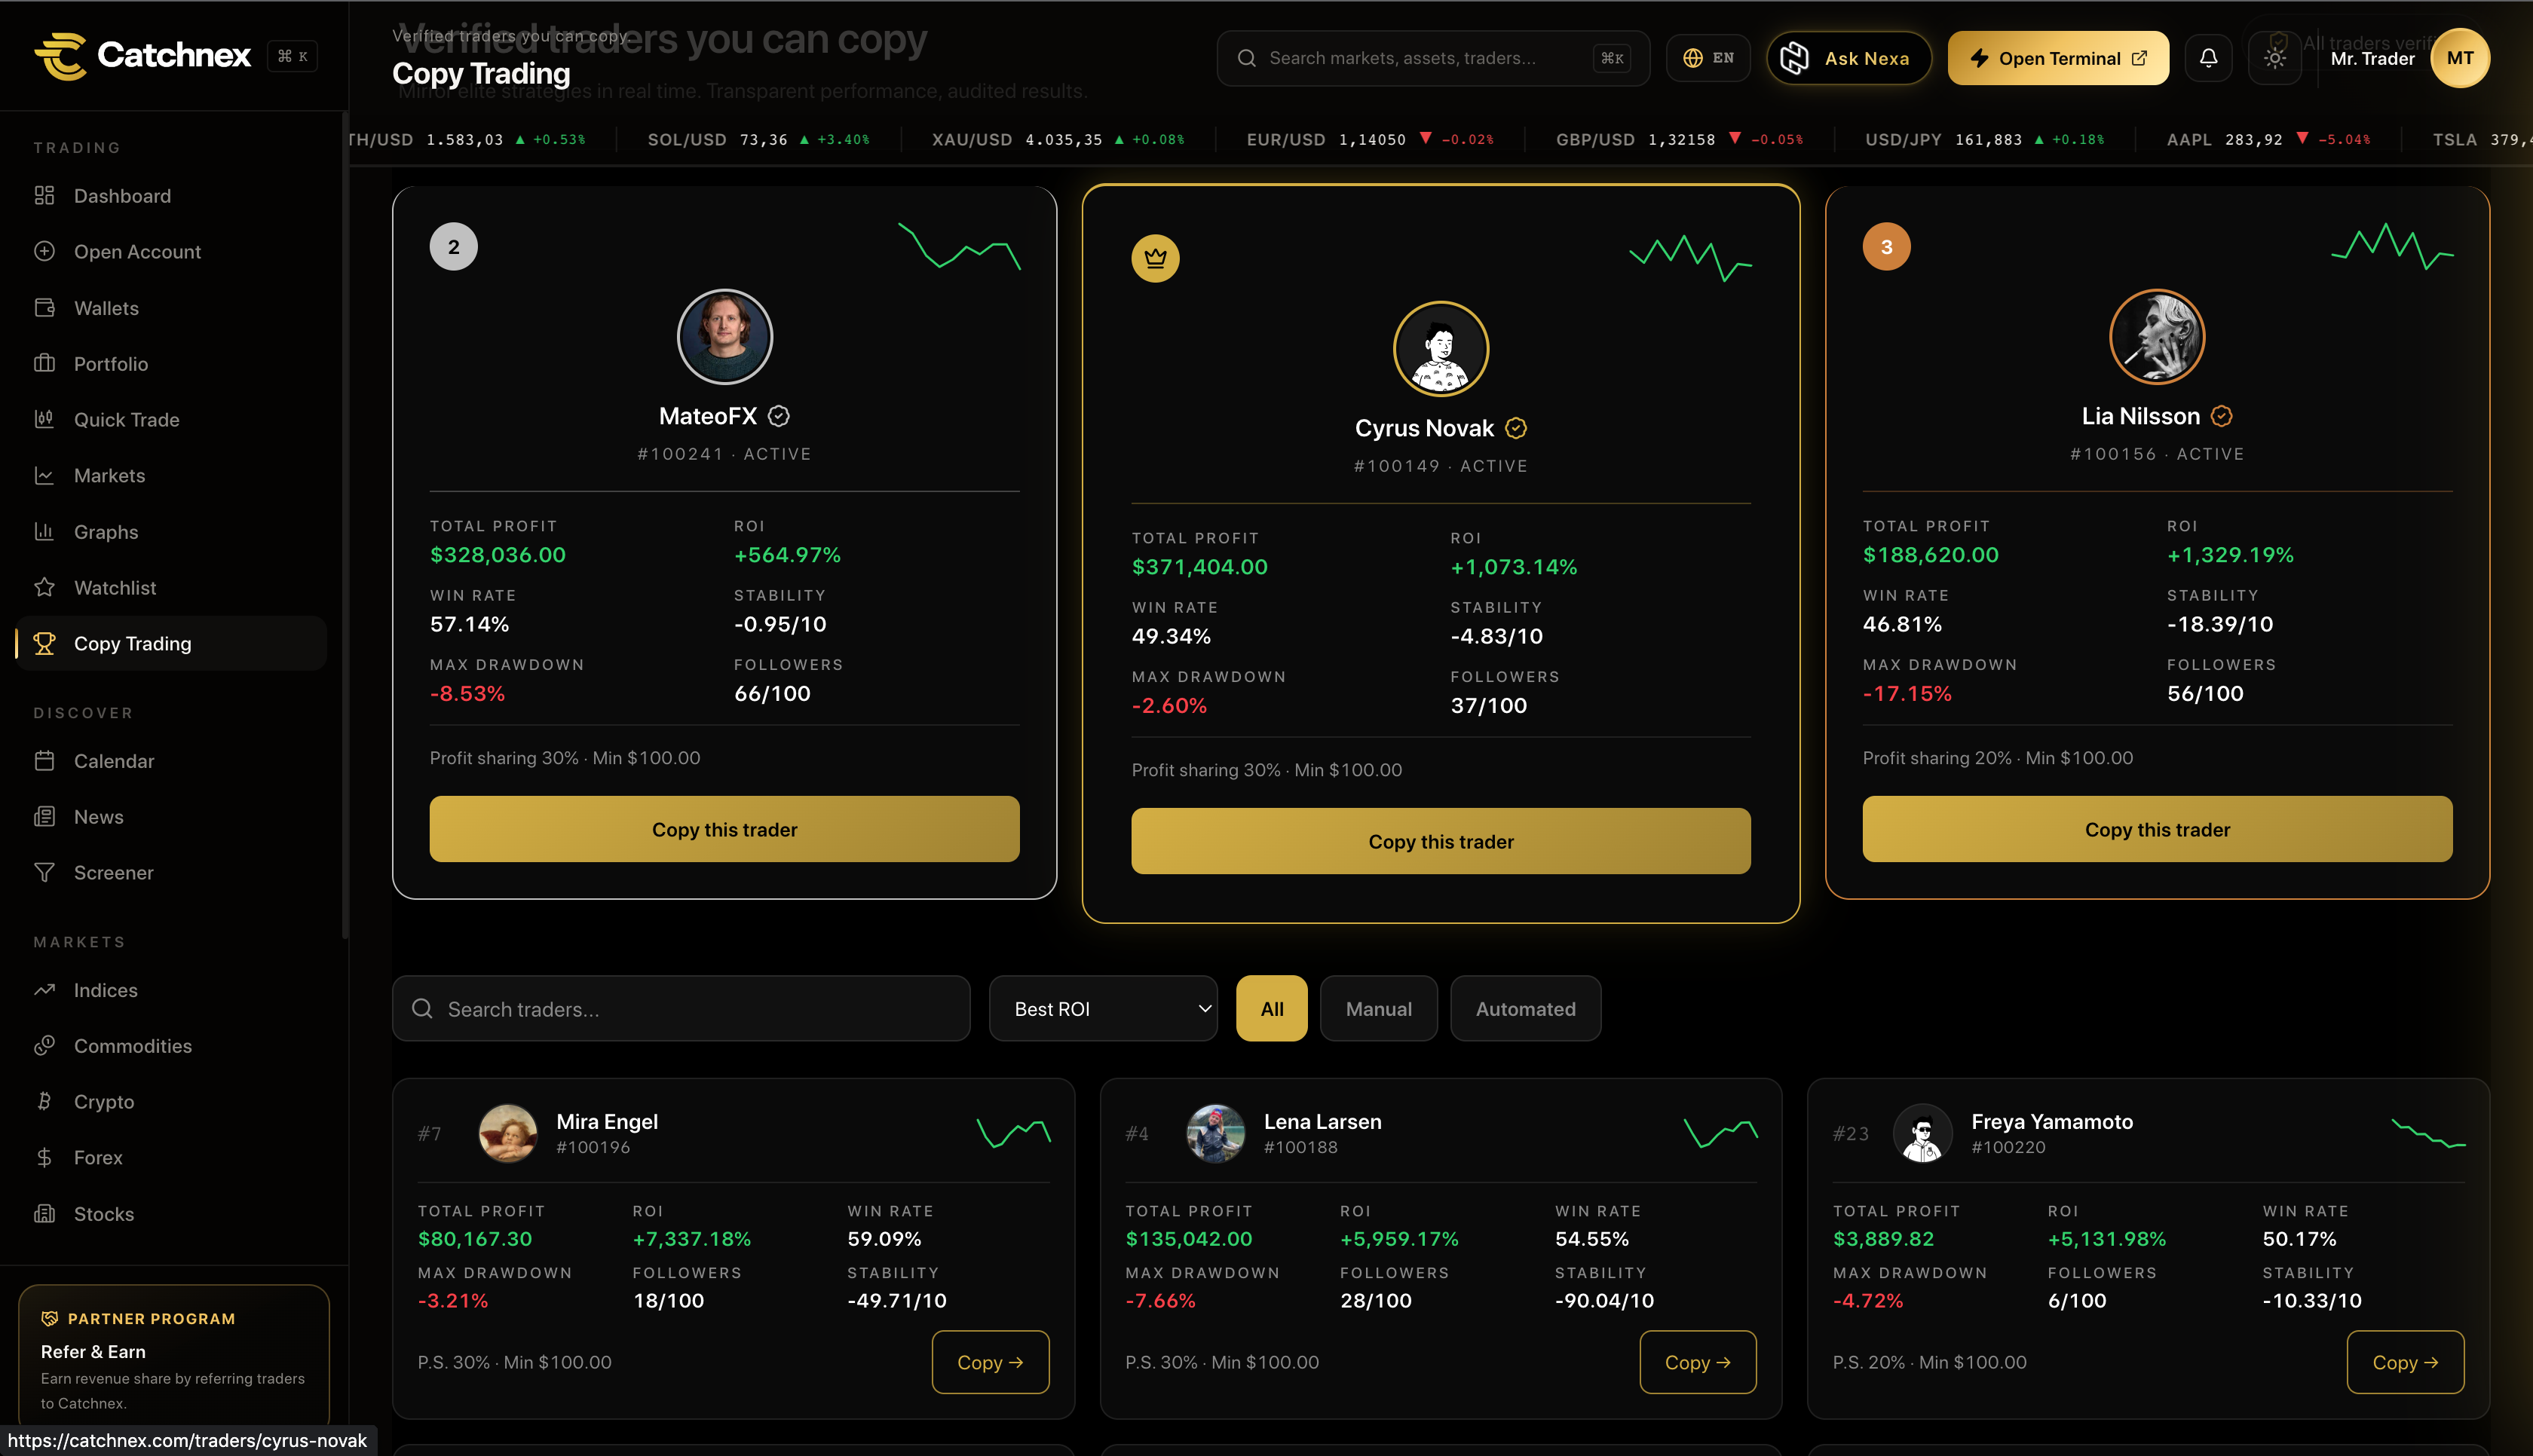
Task: Click Mira Engel's sparkline chart
Action: (1013, 1133)
